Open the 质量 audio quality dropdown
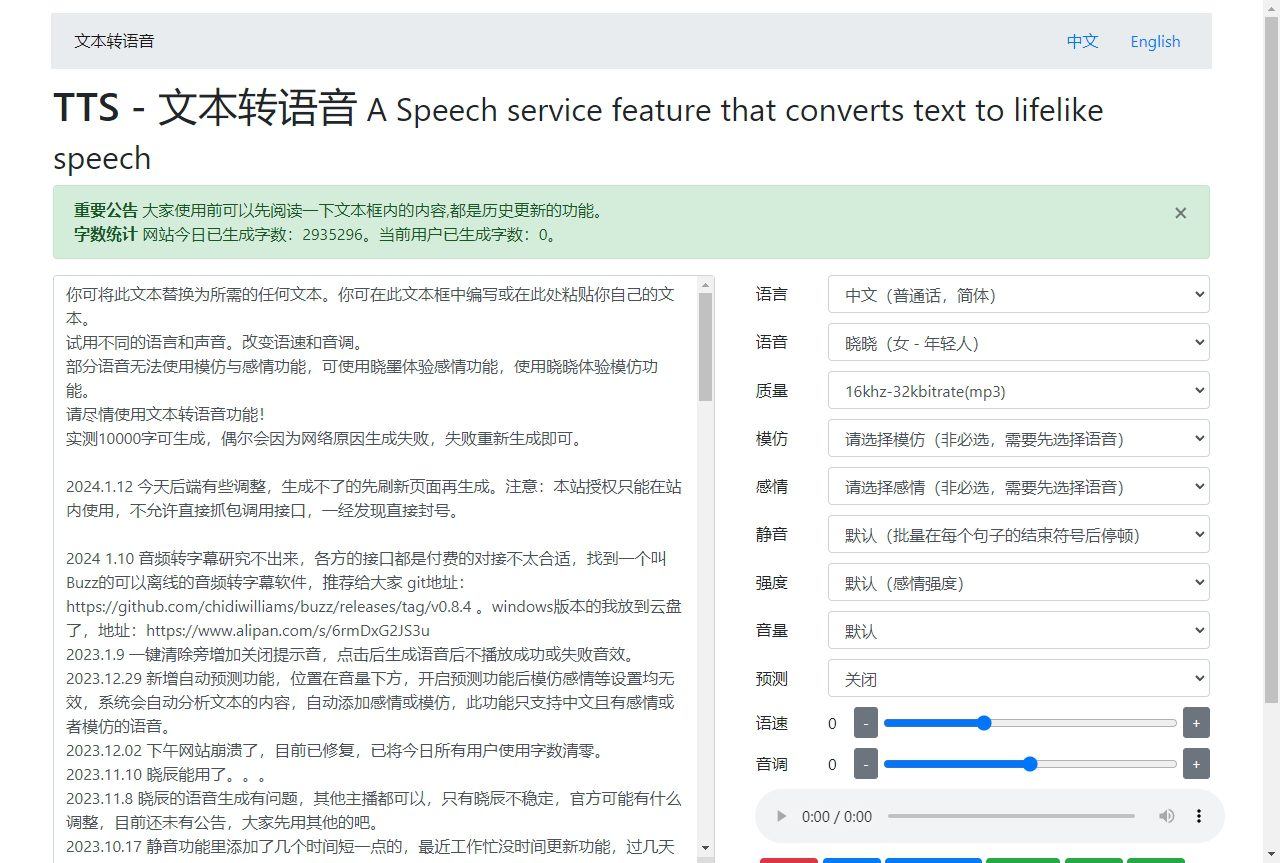Viewport: 1280px width, 863px height. [1018, 390]
